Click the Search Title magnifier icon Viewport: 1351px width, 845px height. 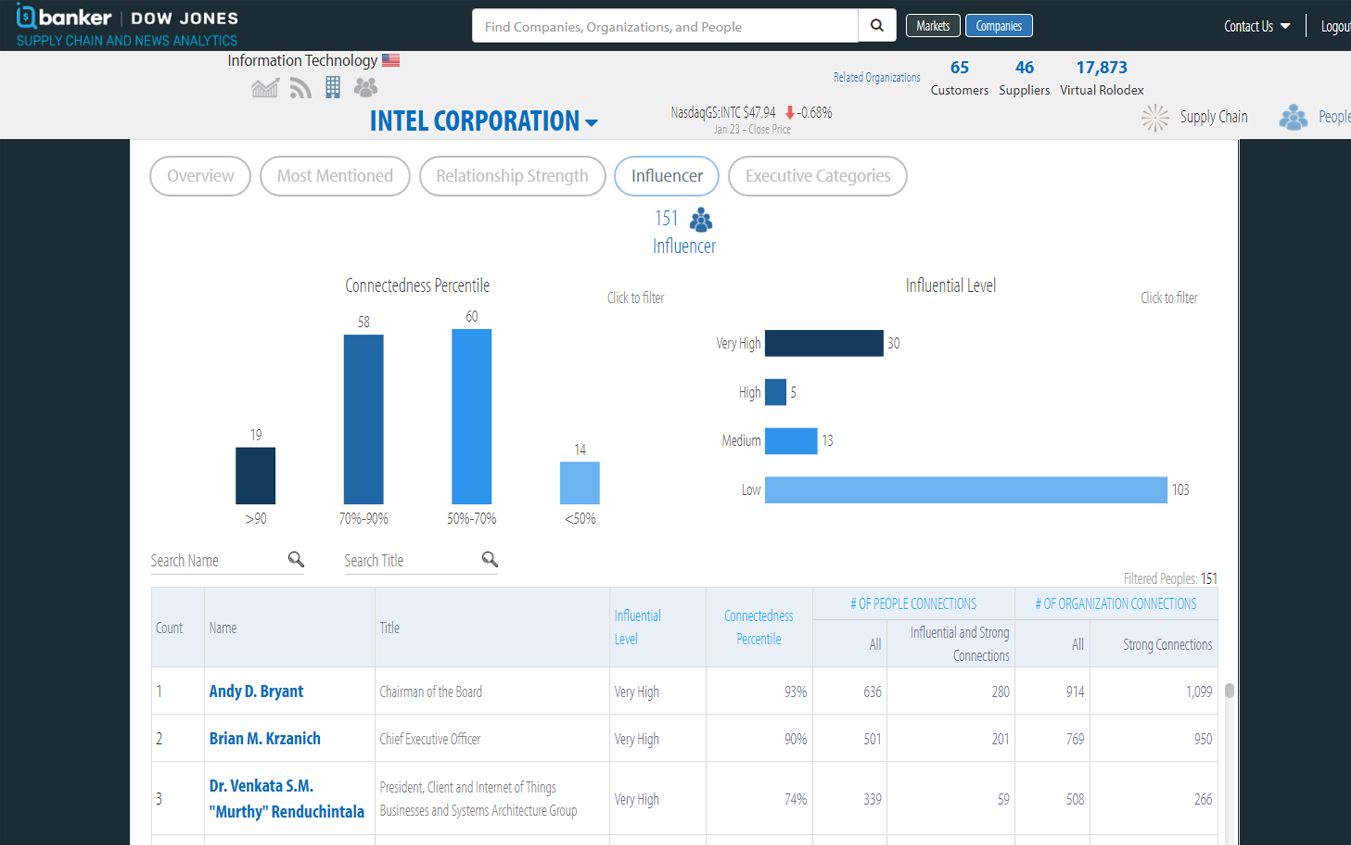tap(489, 559)
